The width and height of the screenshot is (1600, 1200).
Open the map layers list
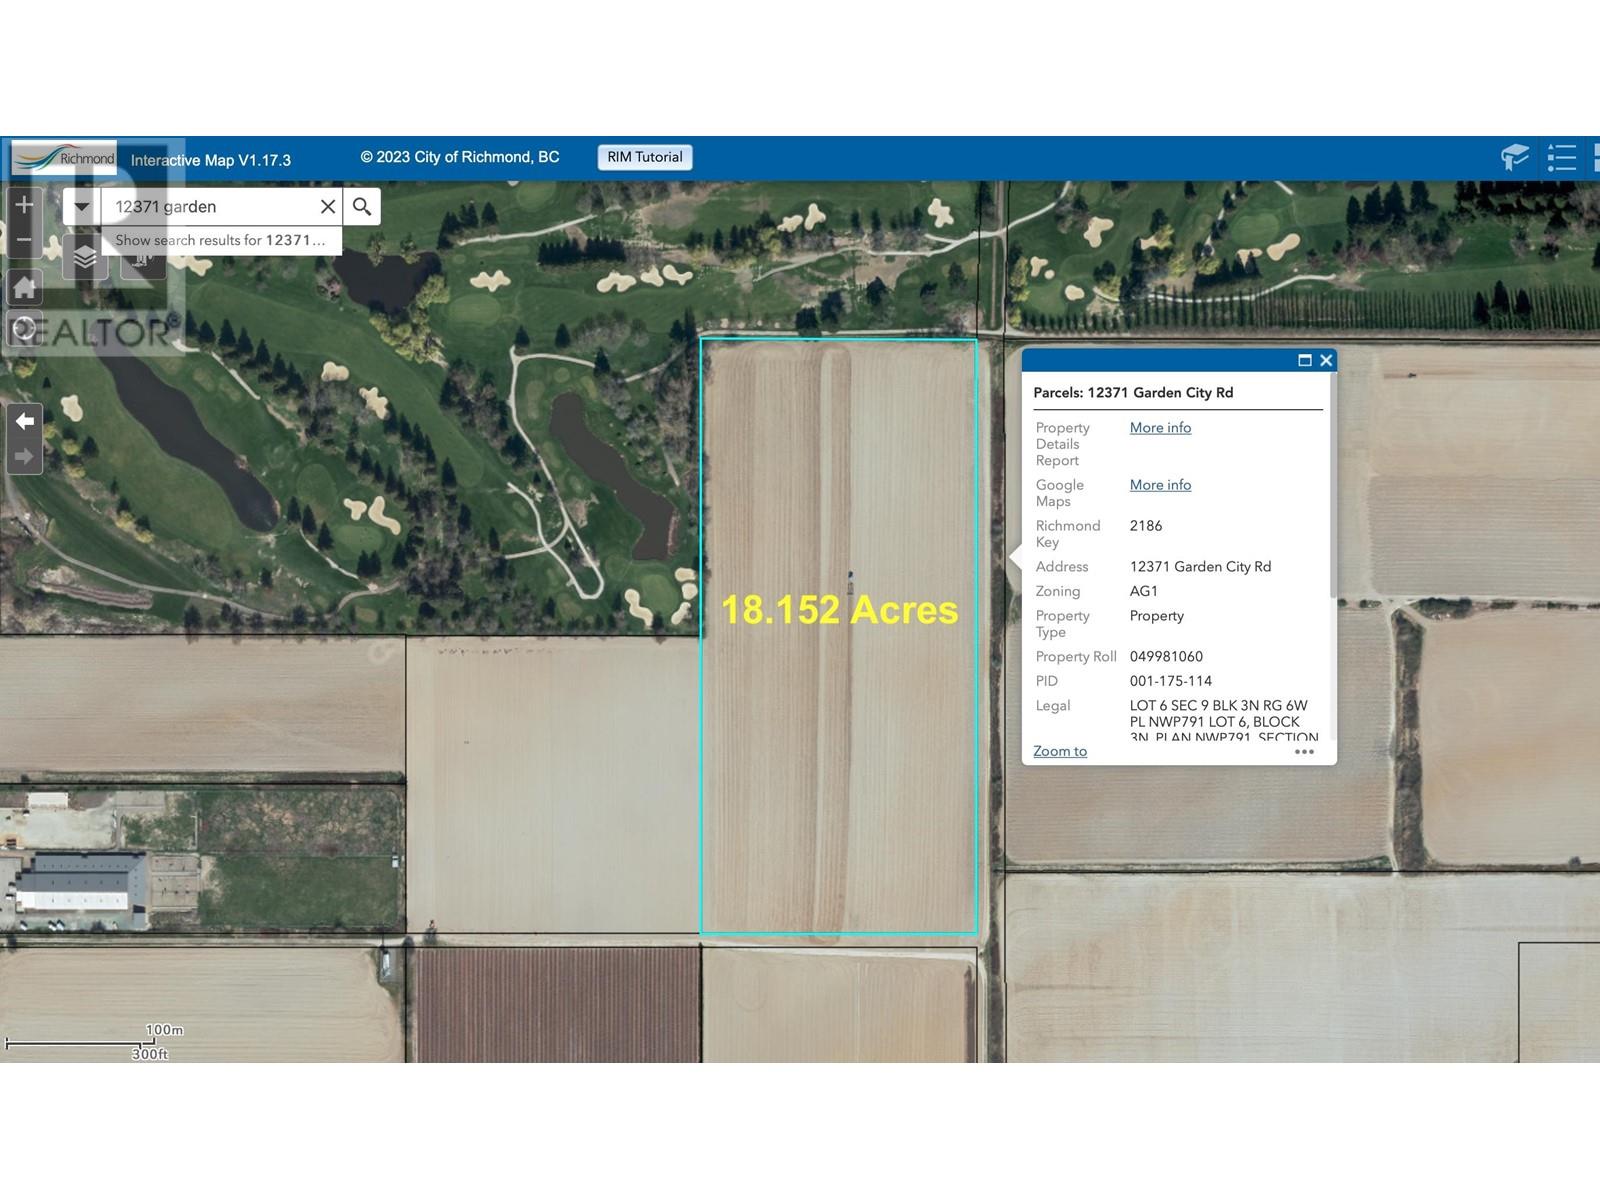pos(85,258)
